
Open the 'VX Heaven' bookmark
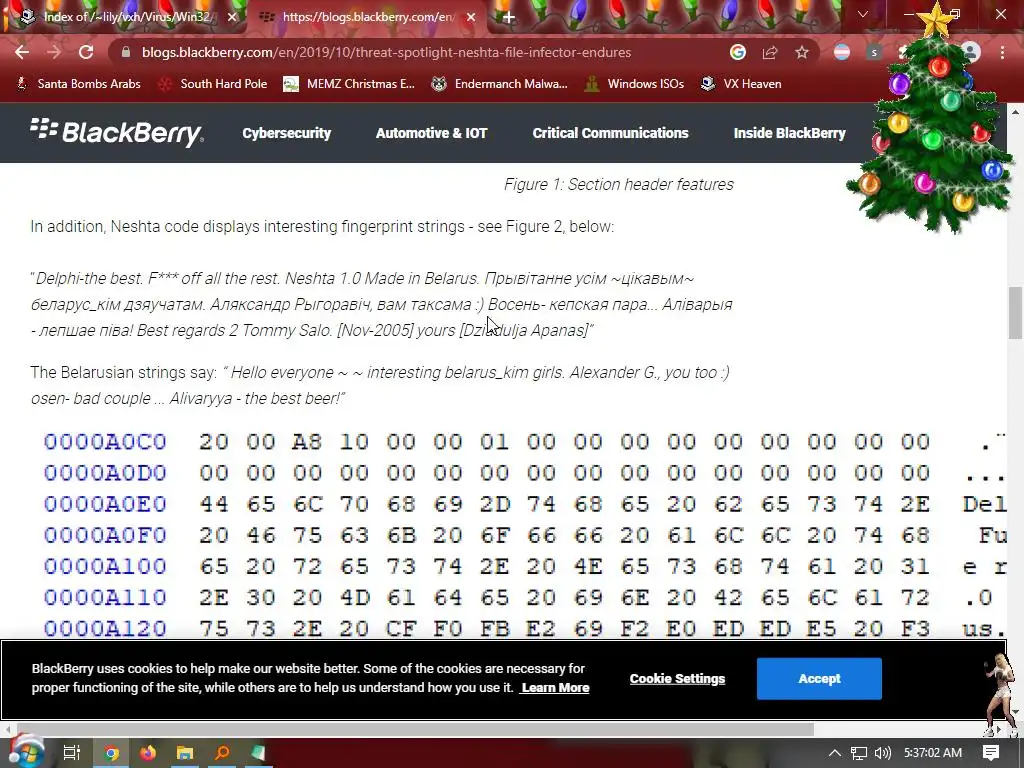click(741, 84)
